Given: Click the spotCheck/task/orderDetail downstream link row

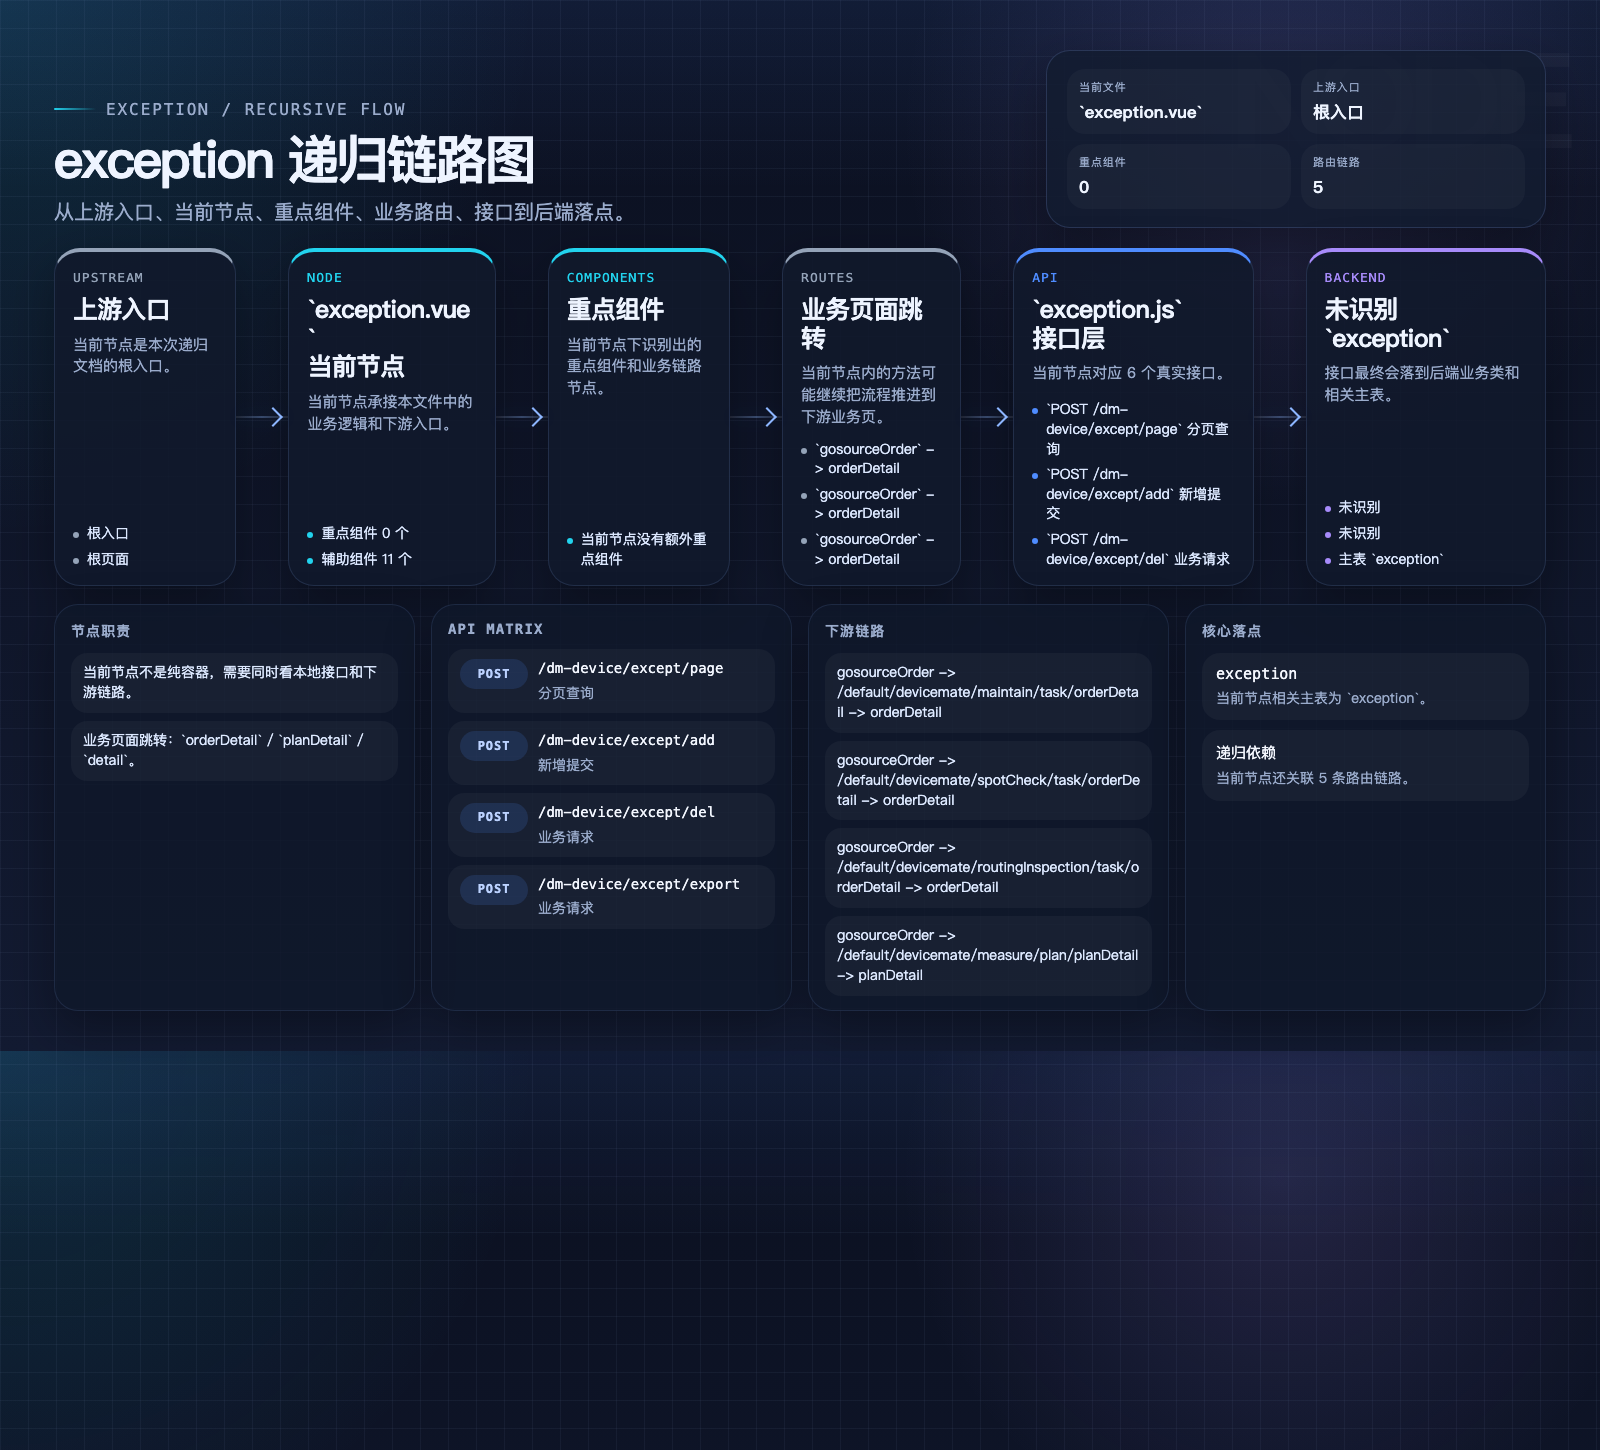Looking at the screenshot, I should click(x=988, y=781).
